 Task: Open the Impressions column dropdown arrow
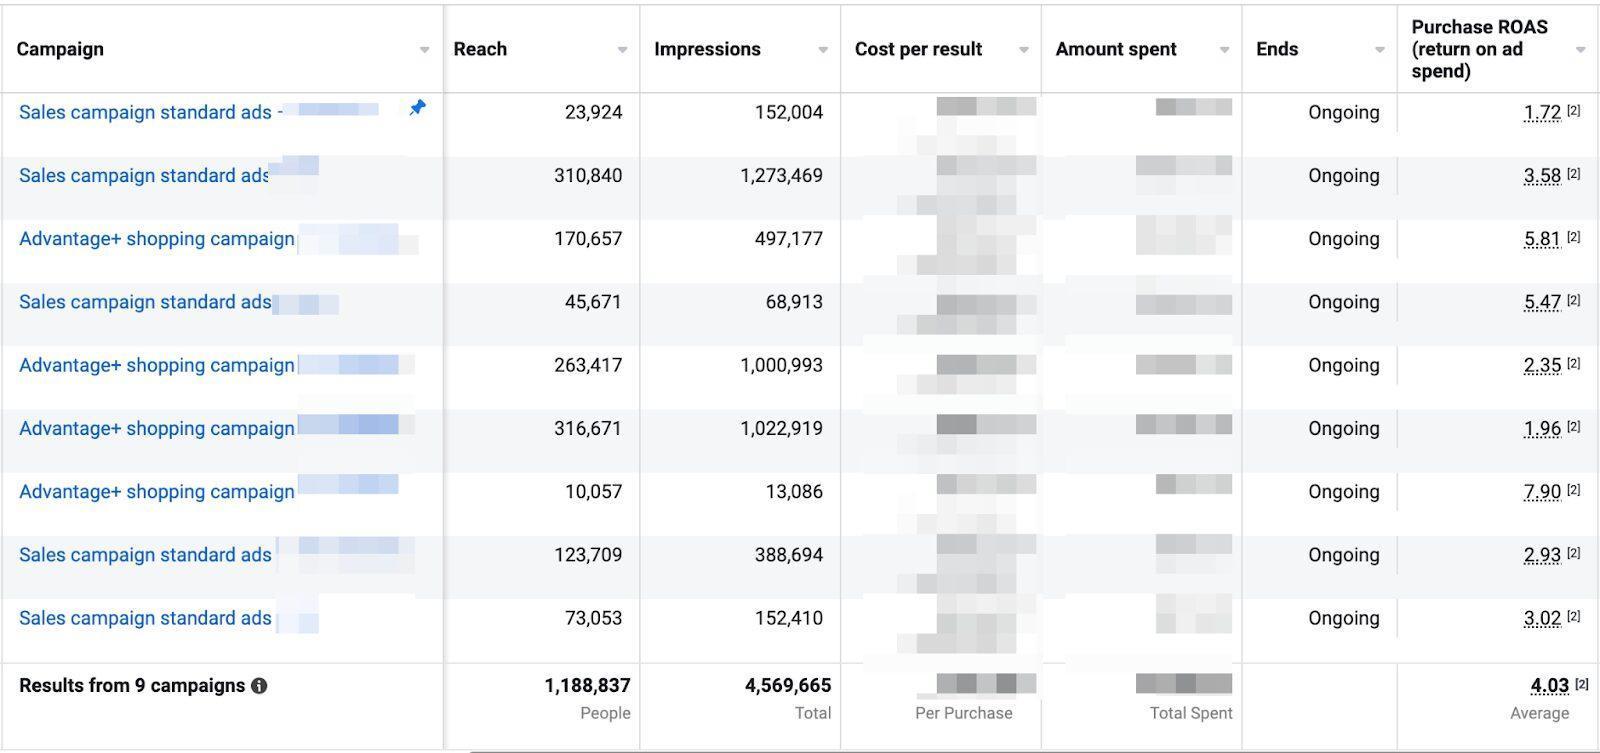pyautogui.click(x=823, y=50)
